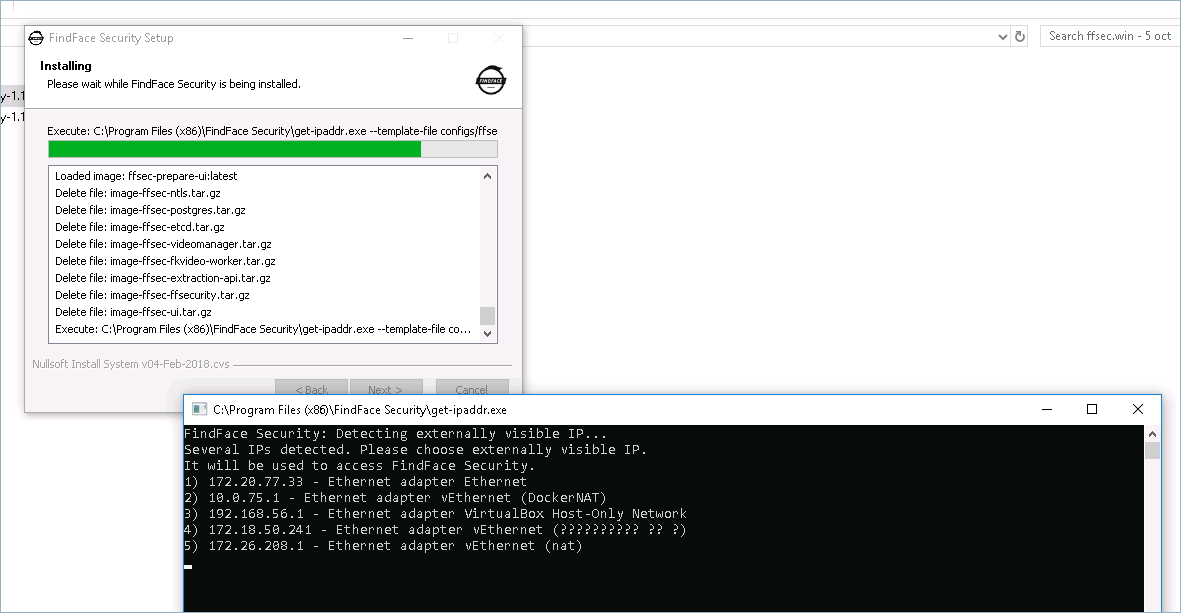Click the FindFace logo in installer header
Screen dimensions: 1181x613
tap(491, 80)
